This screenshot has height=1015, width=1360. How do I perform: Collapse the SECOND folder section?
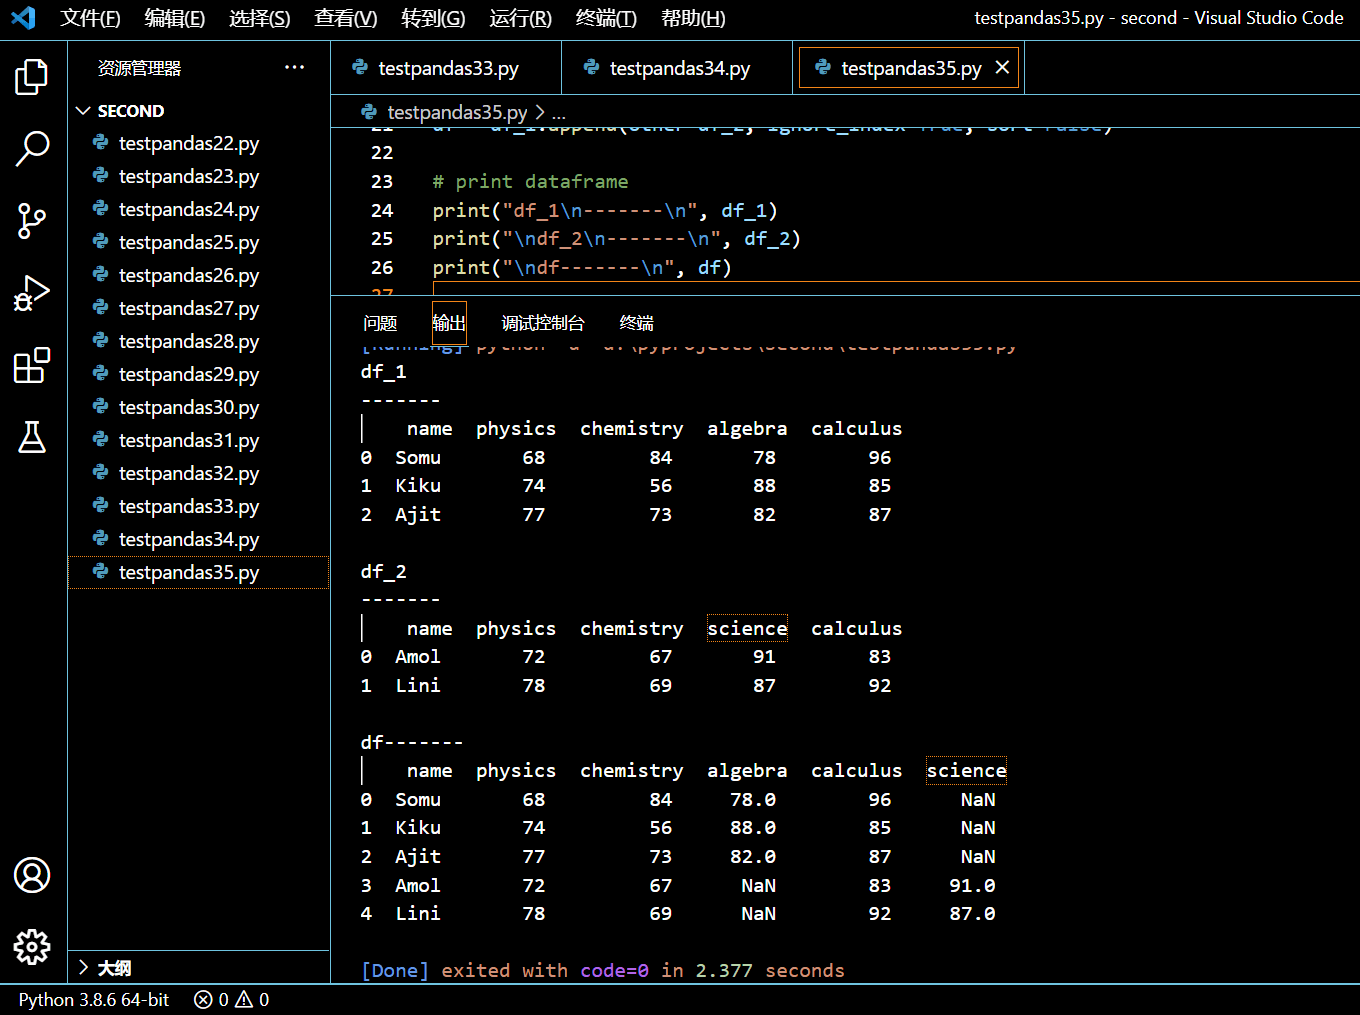click(x=199, y=111)
